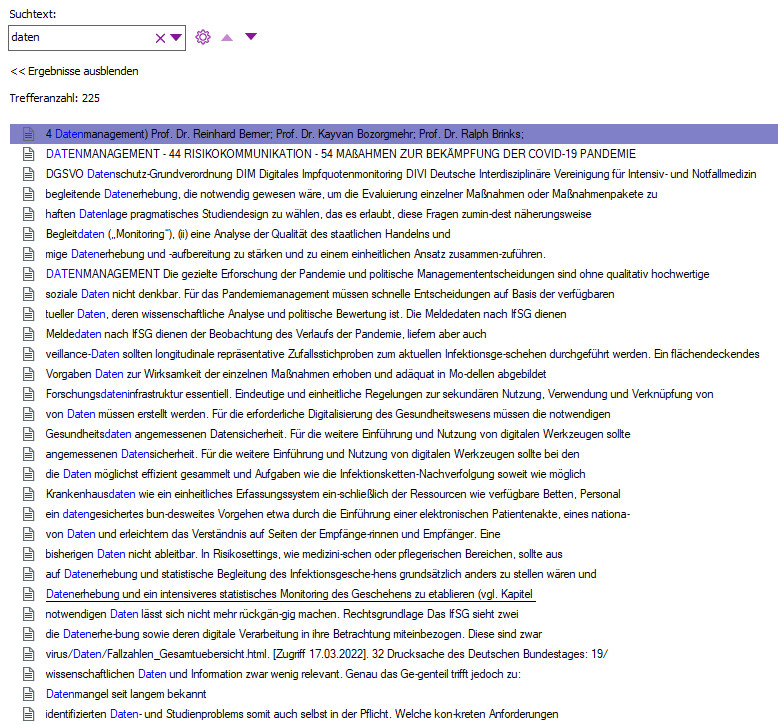
Task: Clear the search text with the X icon
Action: tap(160, 38)
